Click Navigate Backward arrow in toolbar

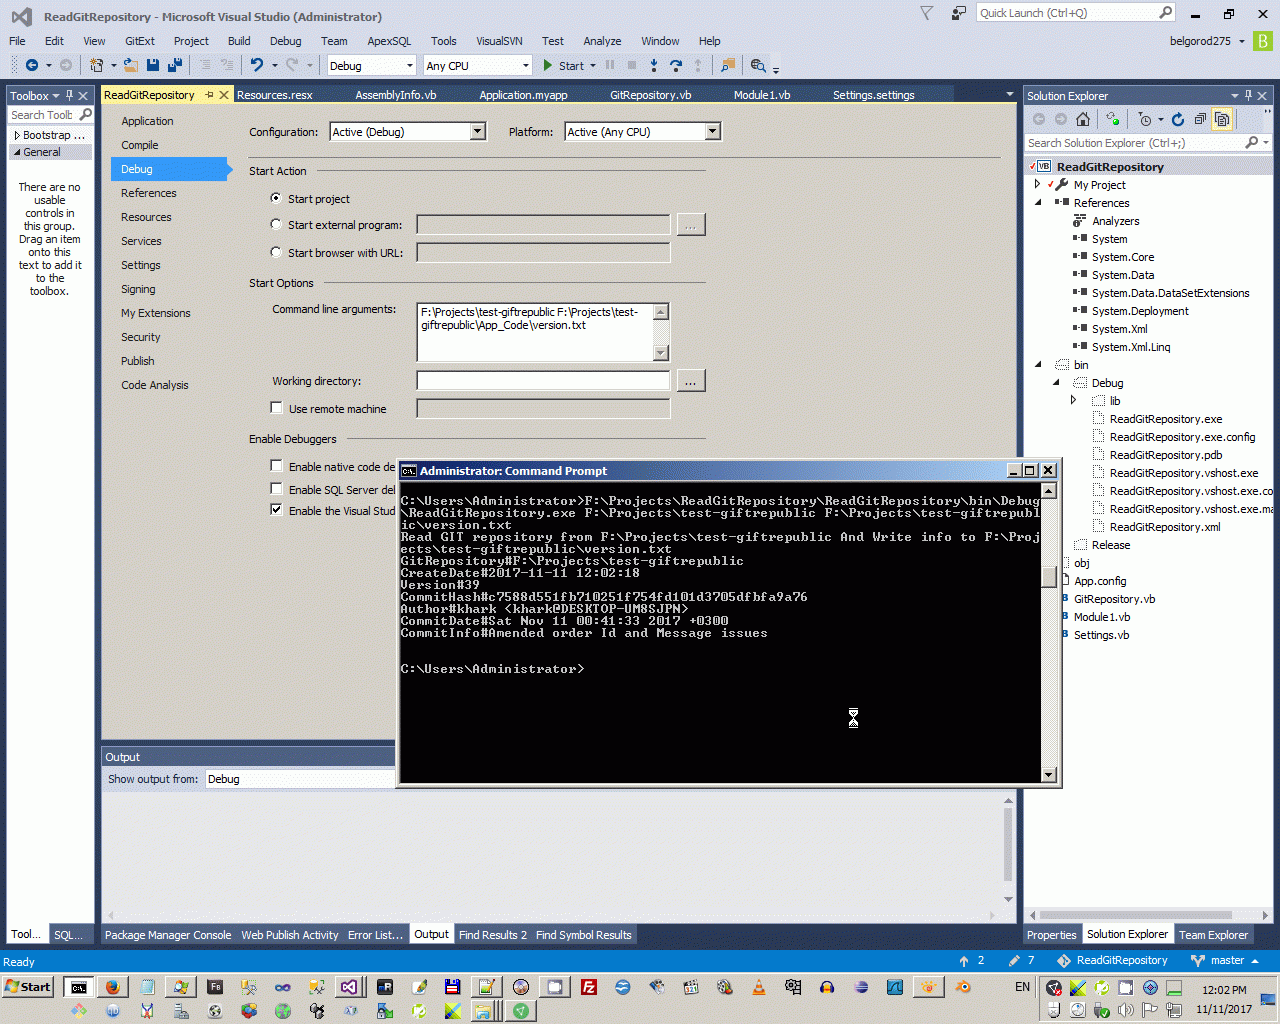tap(32, 65)
